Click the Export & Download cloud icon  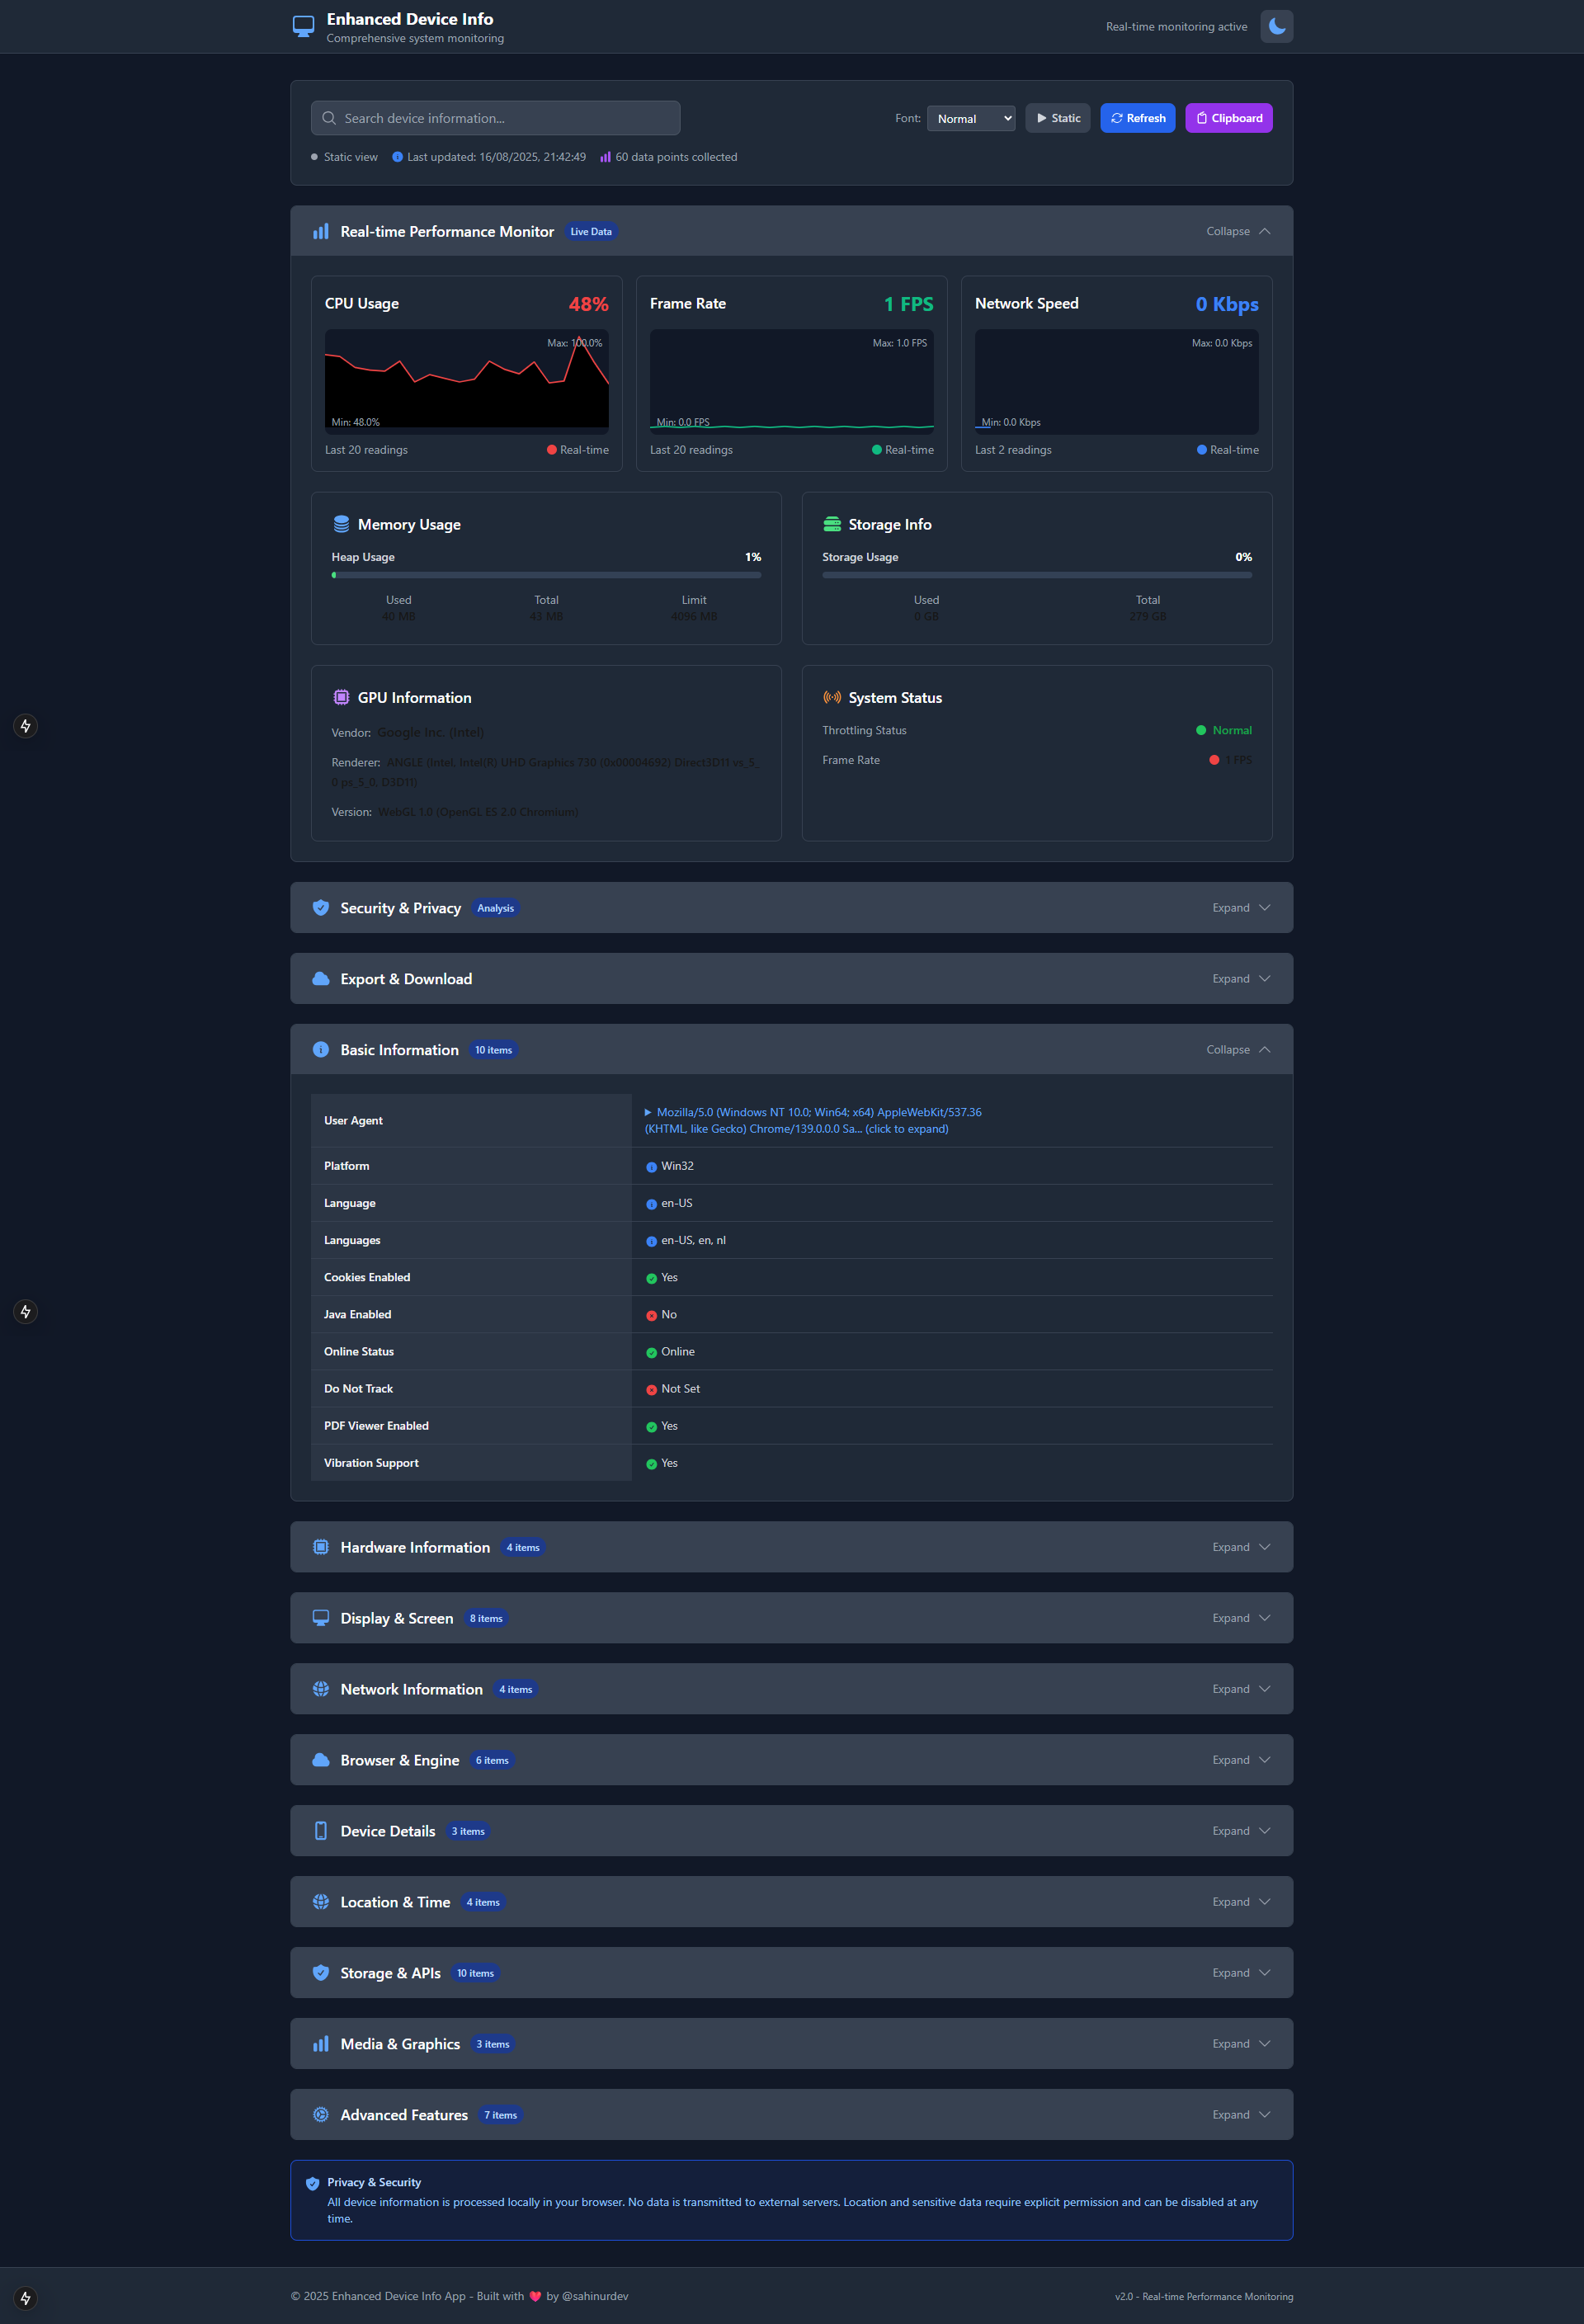tap(320, 979)
